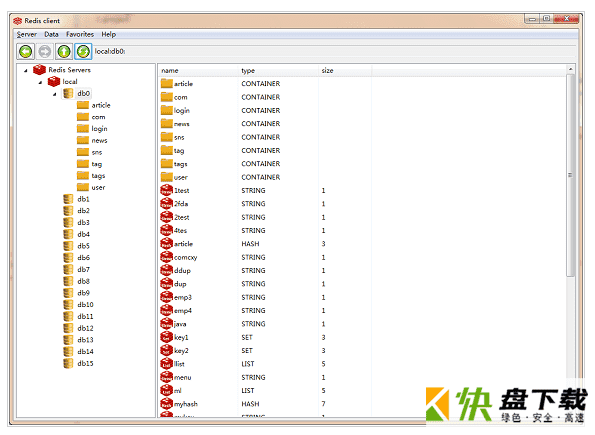
Task: Select db0 database icon in tree
Action: click(x=68, y=93)
